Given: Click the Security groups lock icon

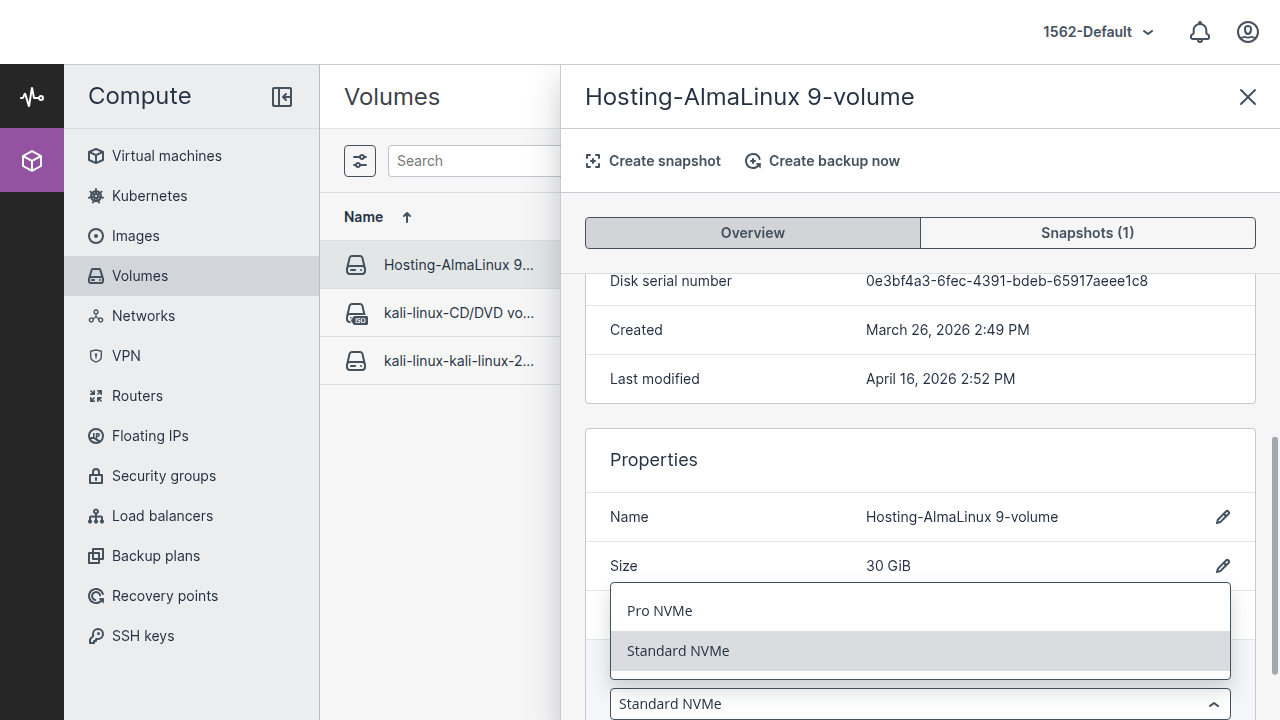Looking at the screenshot, I should pos(96,476).
